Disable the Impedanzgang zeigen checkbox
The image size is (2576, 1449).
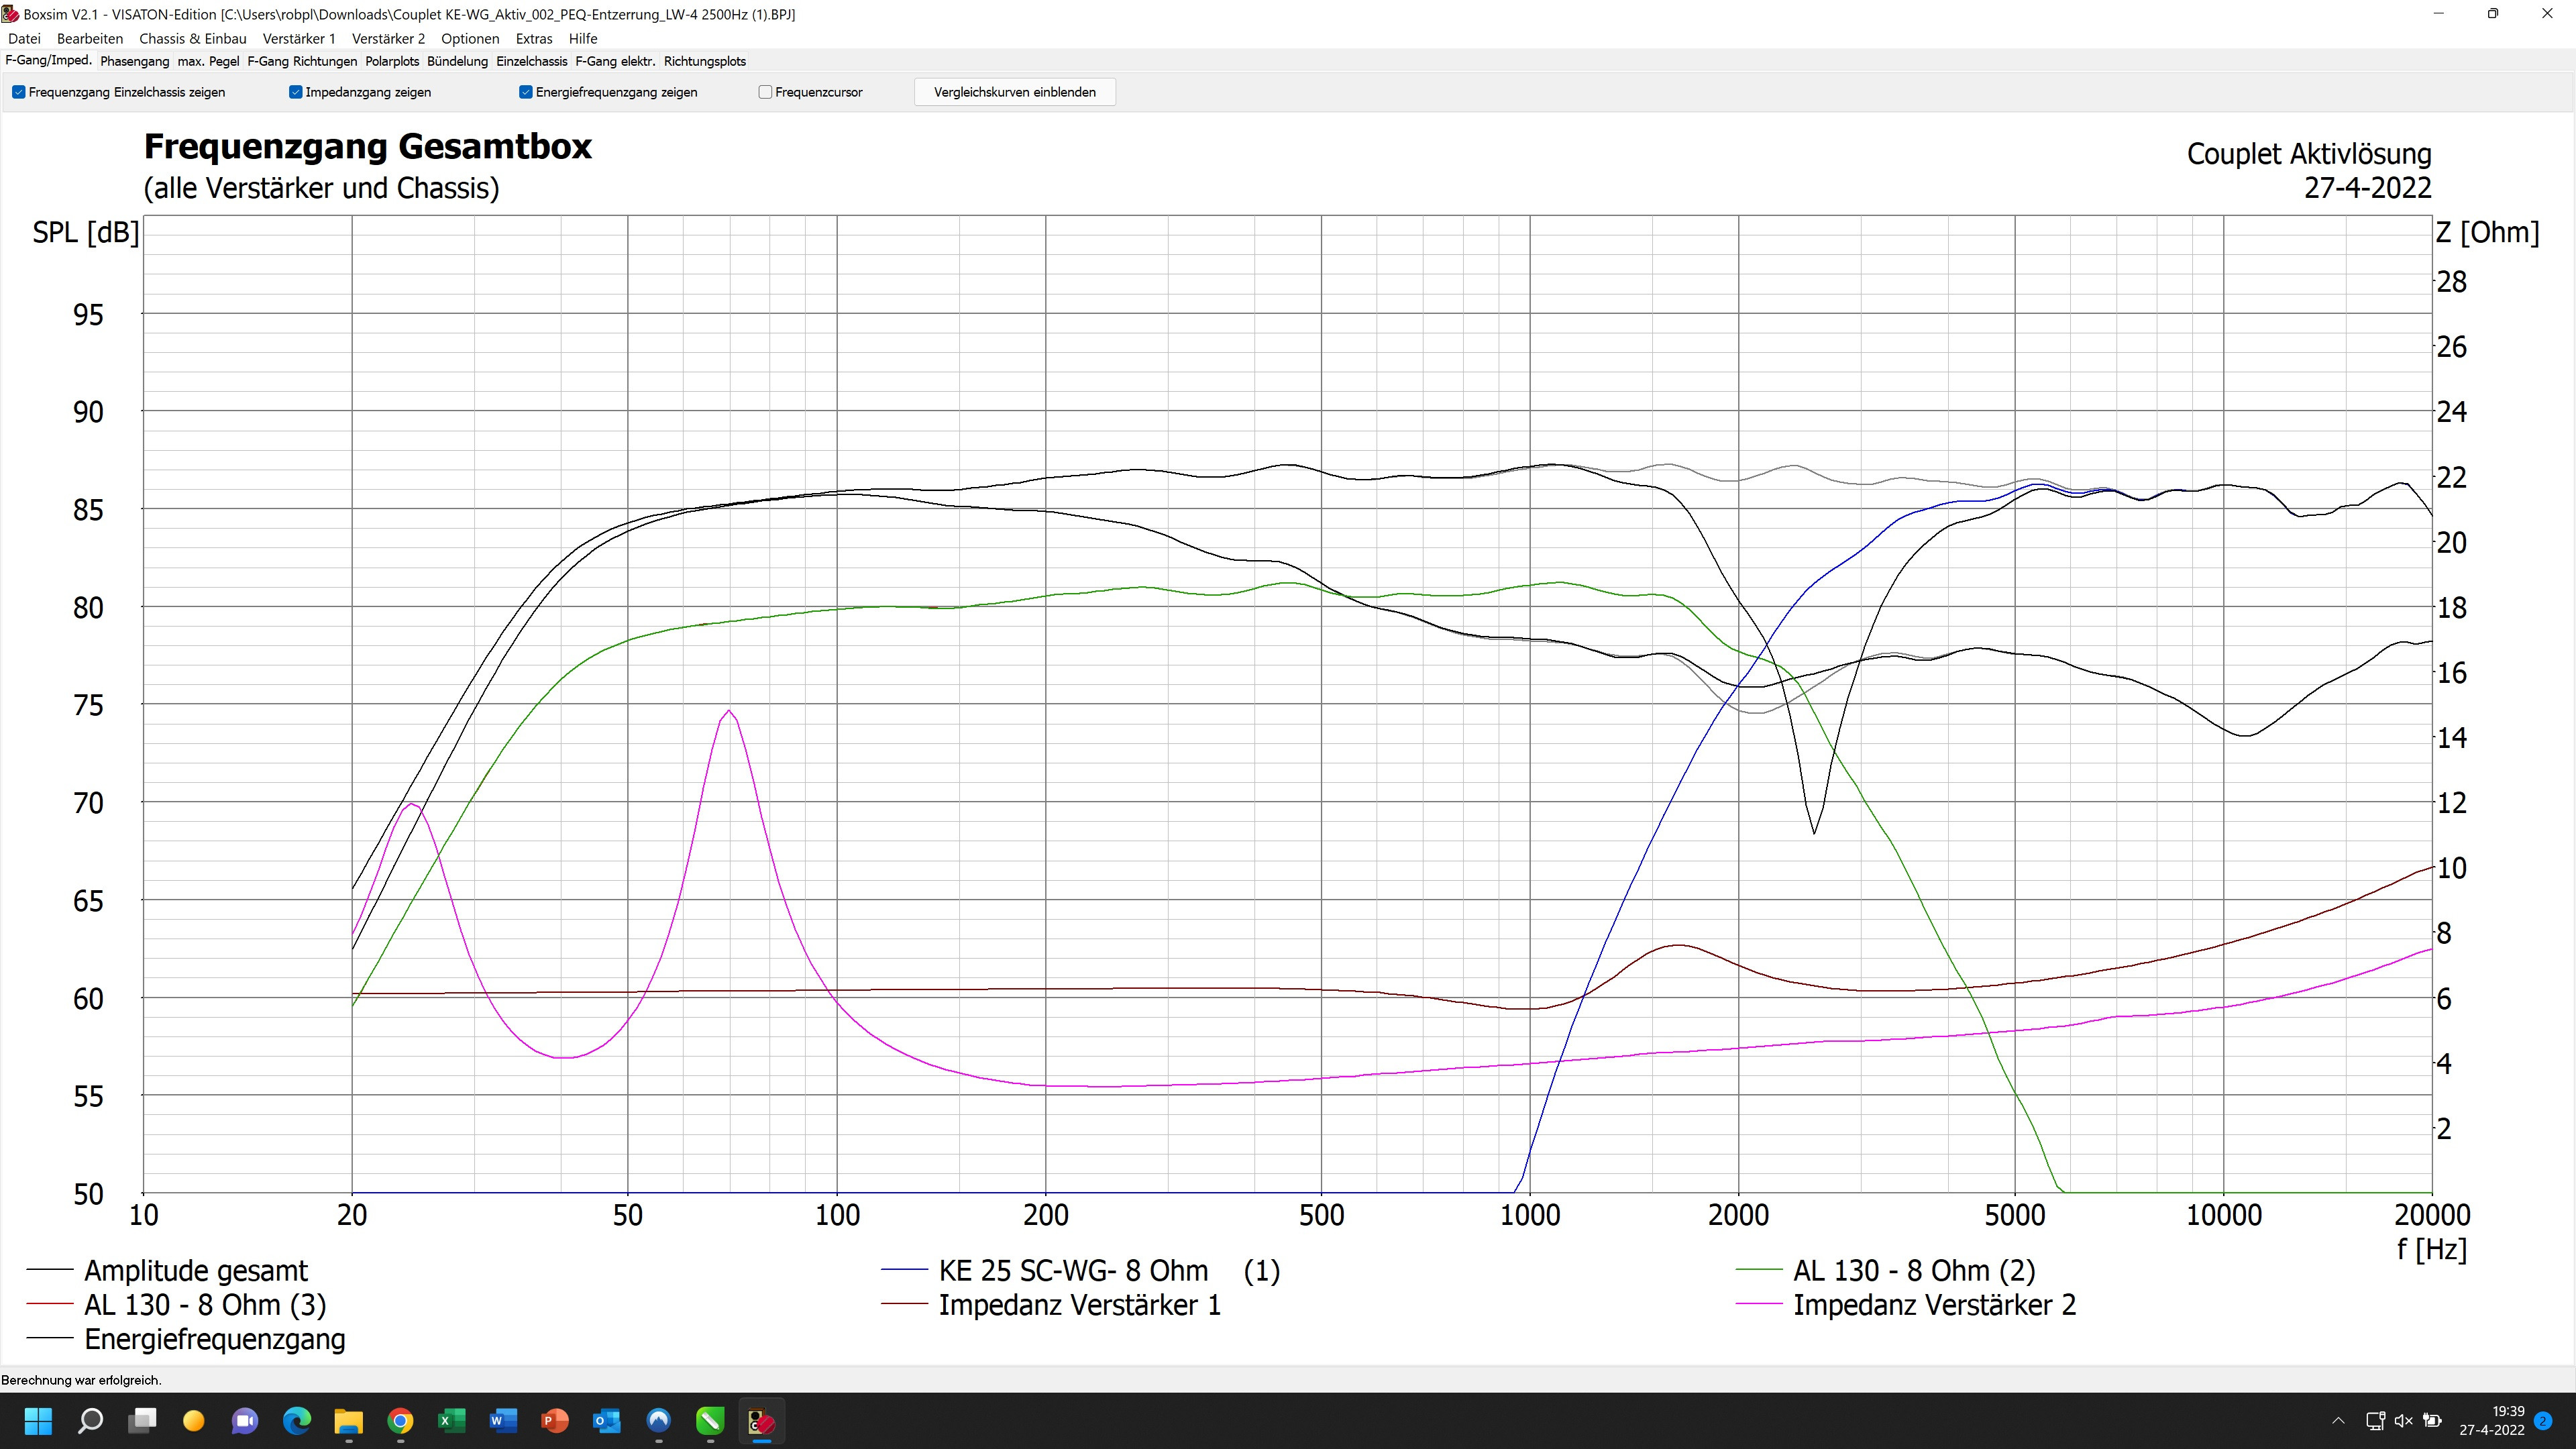(296, 92)
